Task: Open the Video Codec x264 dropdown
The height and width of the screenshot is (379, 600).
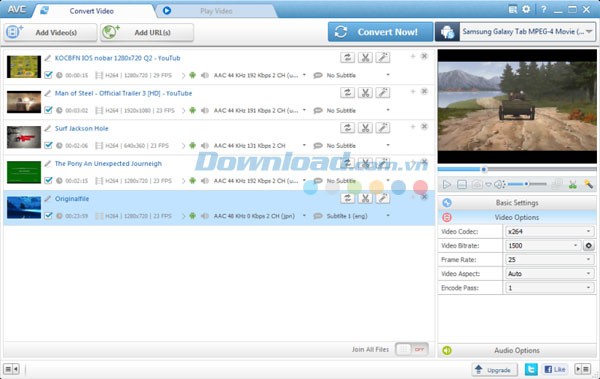Action: 549,231
